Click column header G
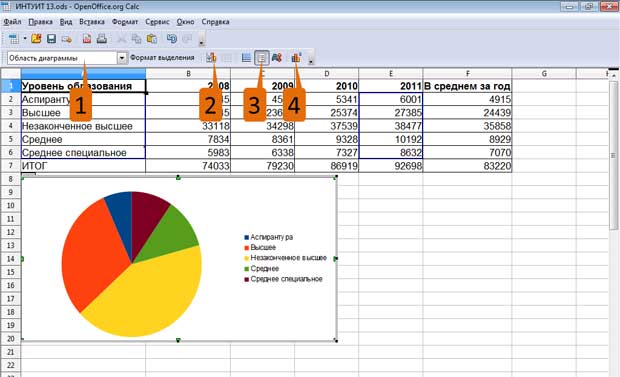620x377 pixels. coord(544,74)
